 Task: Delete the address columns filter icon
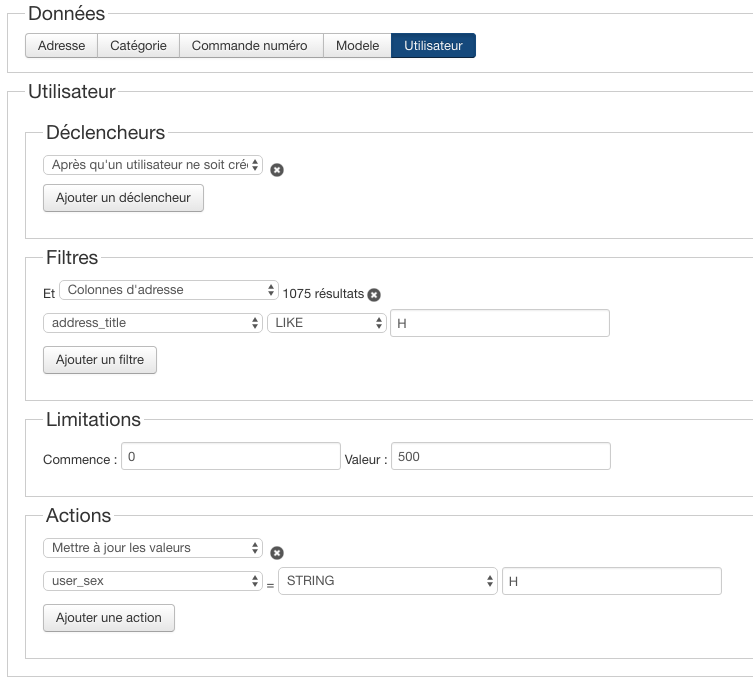[x=374, y=295]
